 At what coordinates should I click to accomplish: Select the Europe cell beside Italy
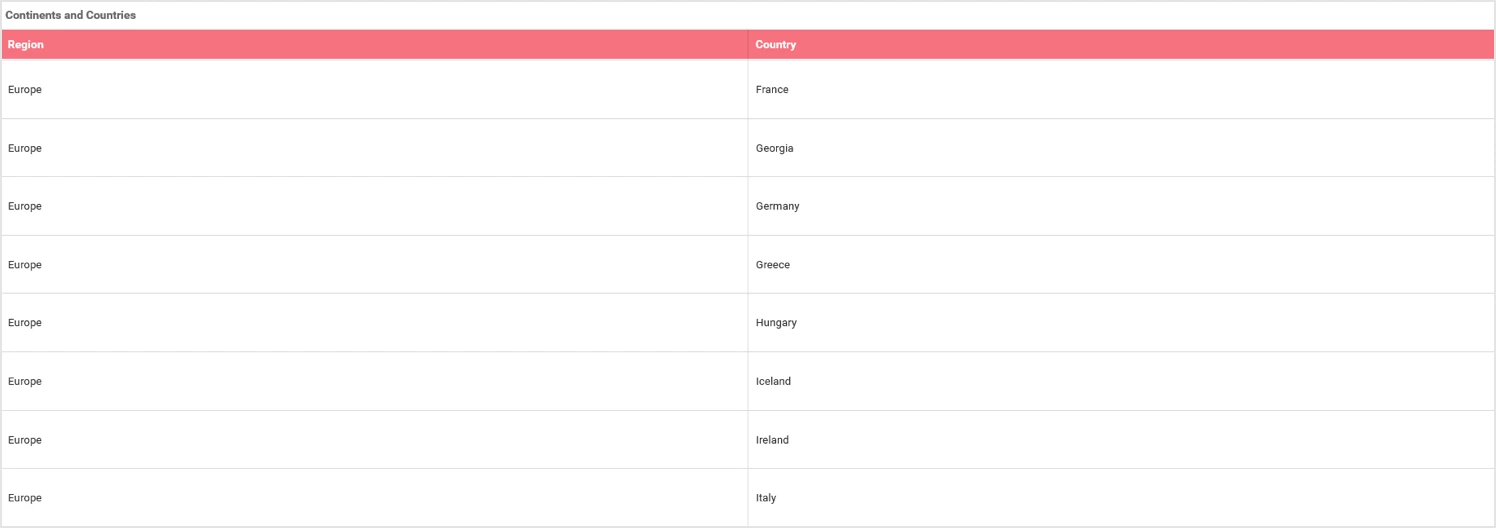[x=25, y=498]
